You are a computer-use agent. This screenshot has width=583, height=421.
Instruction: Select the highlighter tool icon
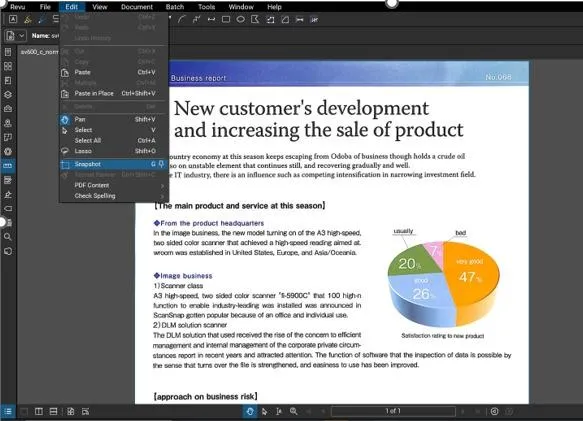click(x=28, y=20)
